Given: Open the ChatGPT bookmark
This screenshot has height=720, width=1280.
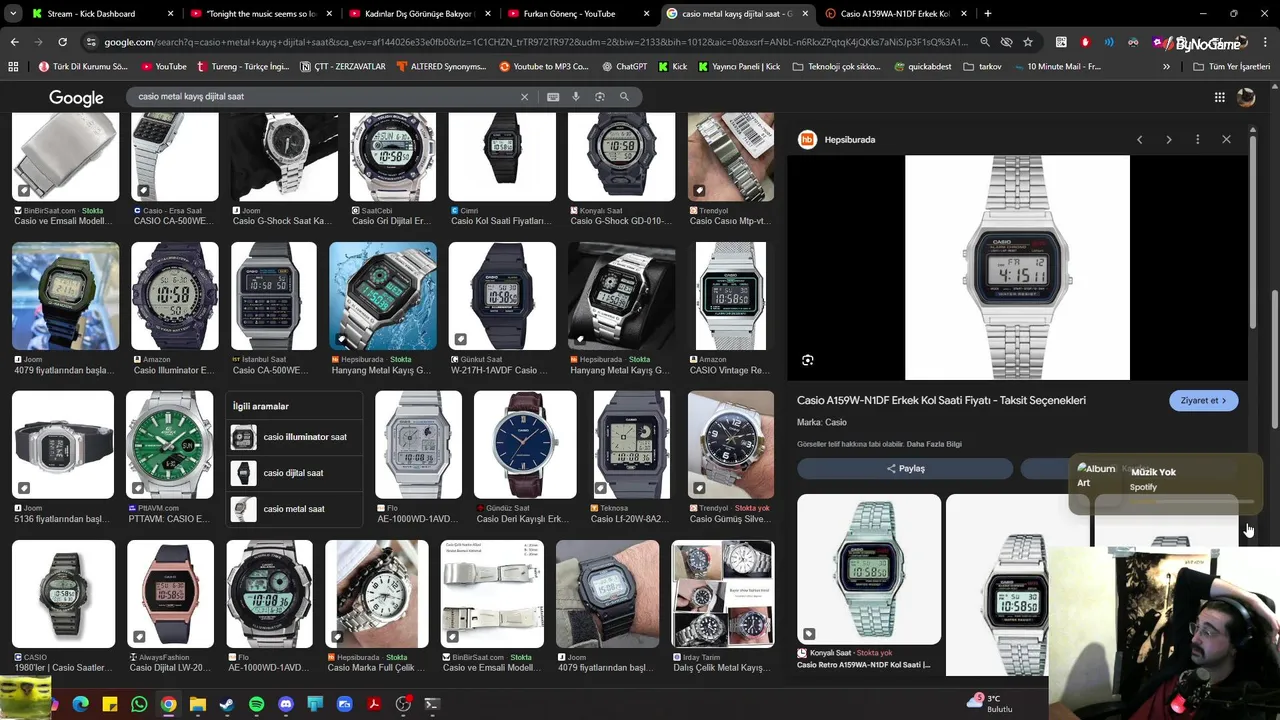Looking at the screenshot, I should point(625,66).
